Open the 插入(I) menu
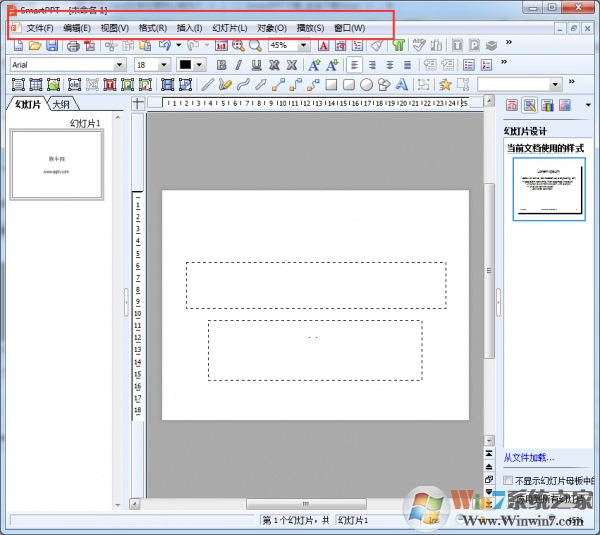The width and height of the screenshot is (600, 535). point(189,28)
